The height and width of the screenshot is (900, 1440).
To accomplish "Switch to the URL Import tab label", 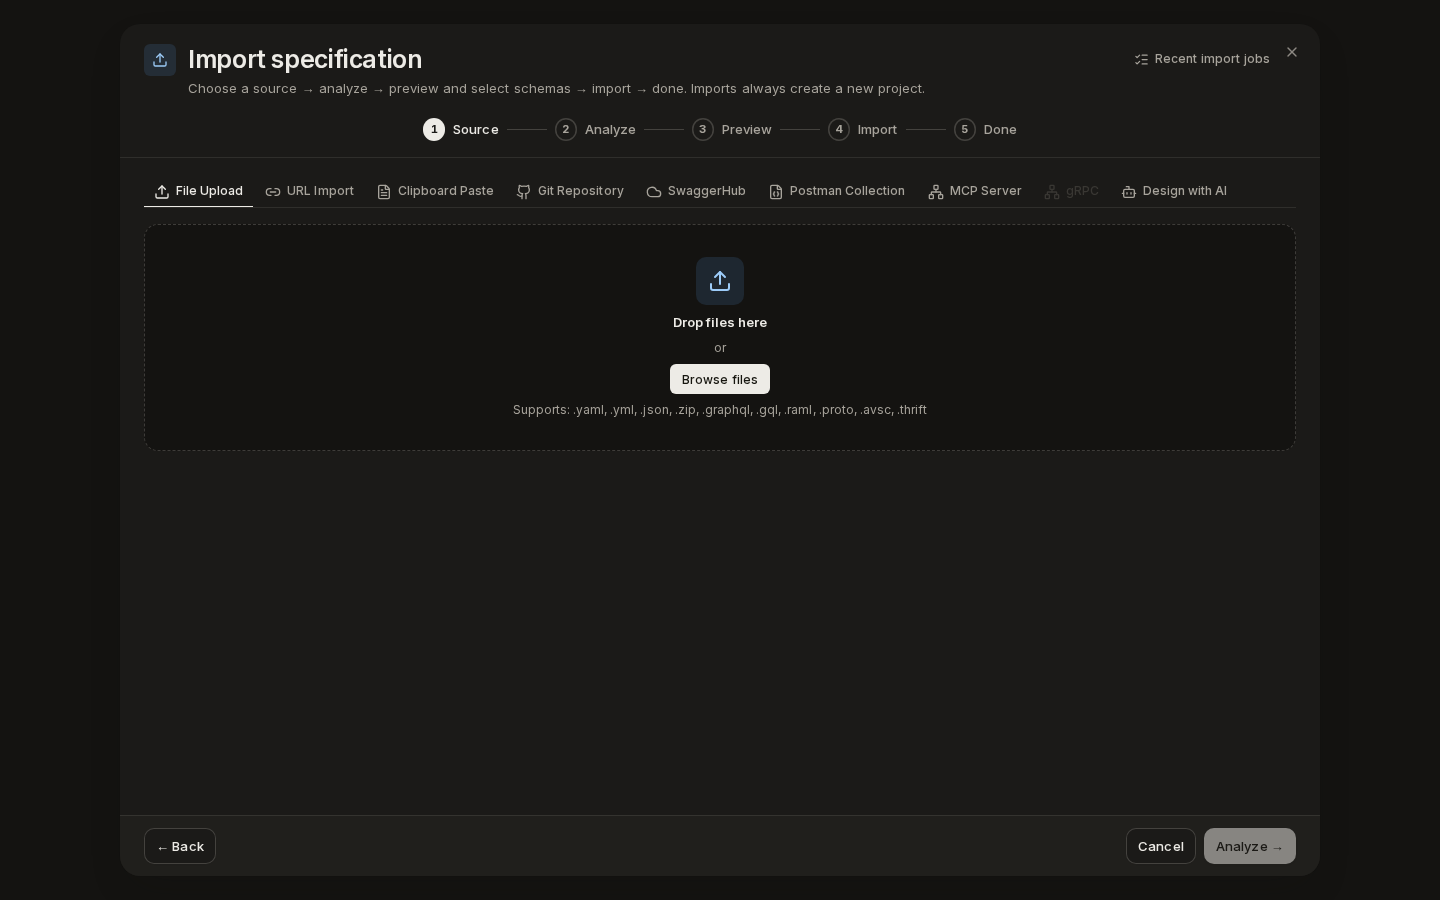I will pos(320,191).
